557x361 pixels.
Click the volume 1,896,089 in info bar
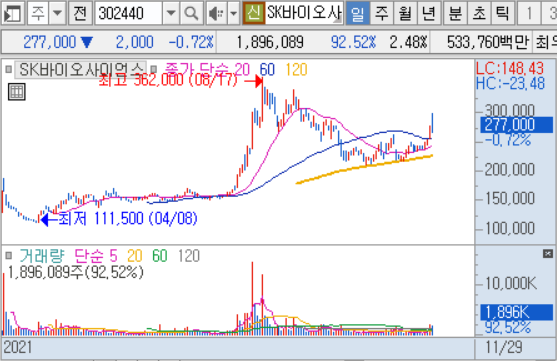click(x=270, y=43)
